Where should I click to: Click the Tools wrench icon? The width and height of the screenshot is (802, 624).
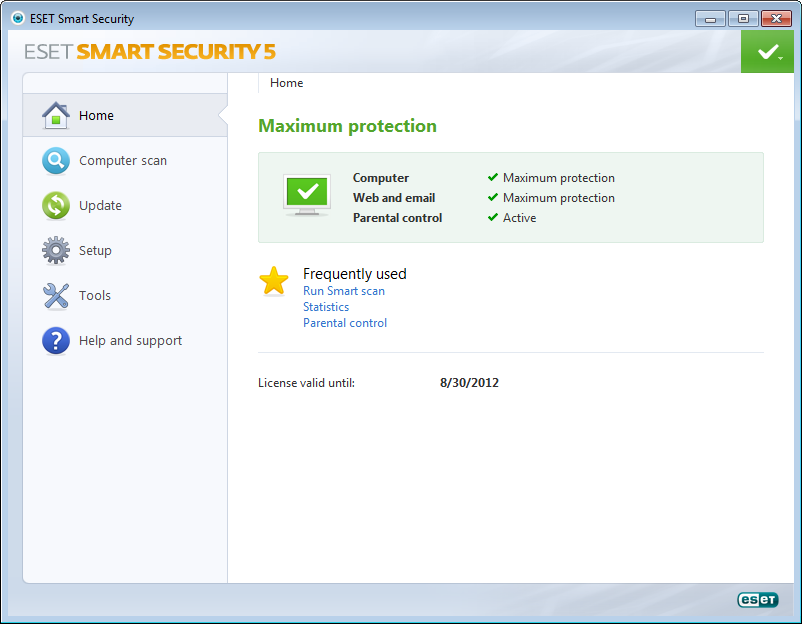click(56, 296)
